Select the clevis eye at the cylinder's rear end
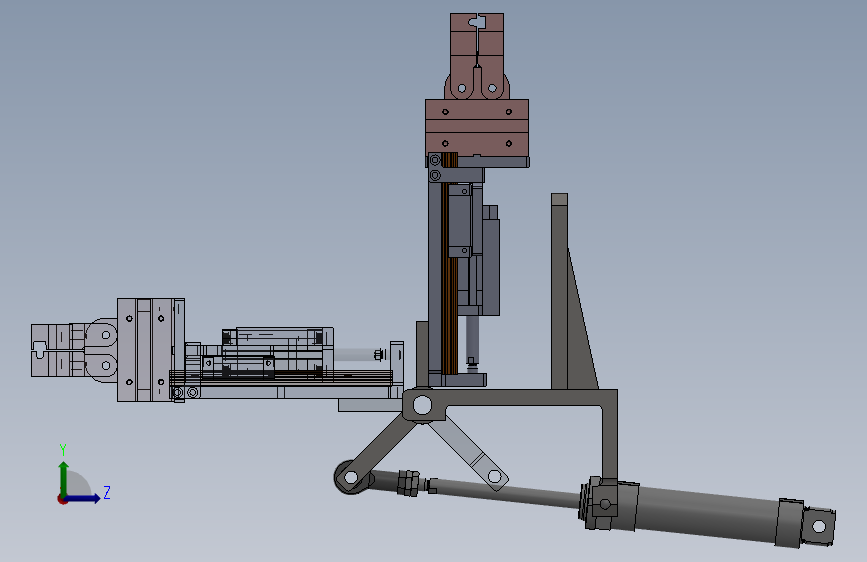 point(819,525)
